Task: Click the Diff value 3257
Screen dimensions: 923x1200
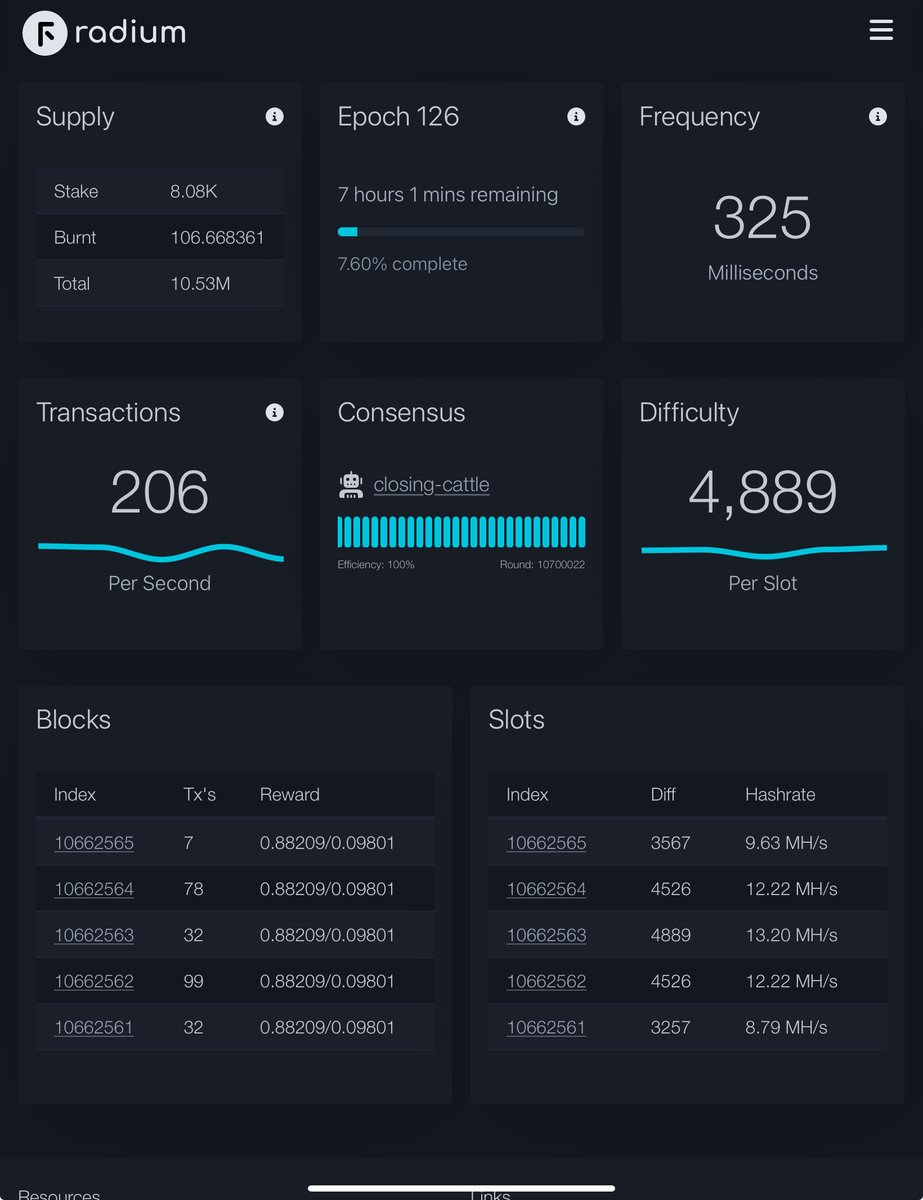Action: pyautogui.click(x=670, y=1027)
